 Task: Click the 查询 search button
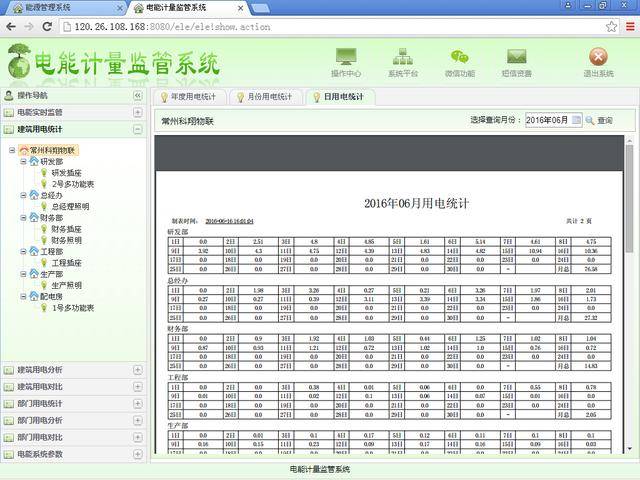click(599, 120)
